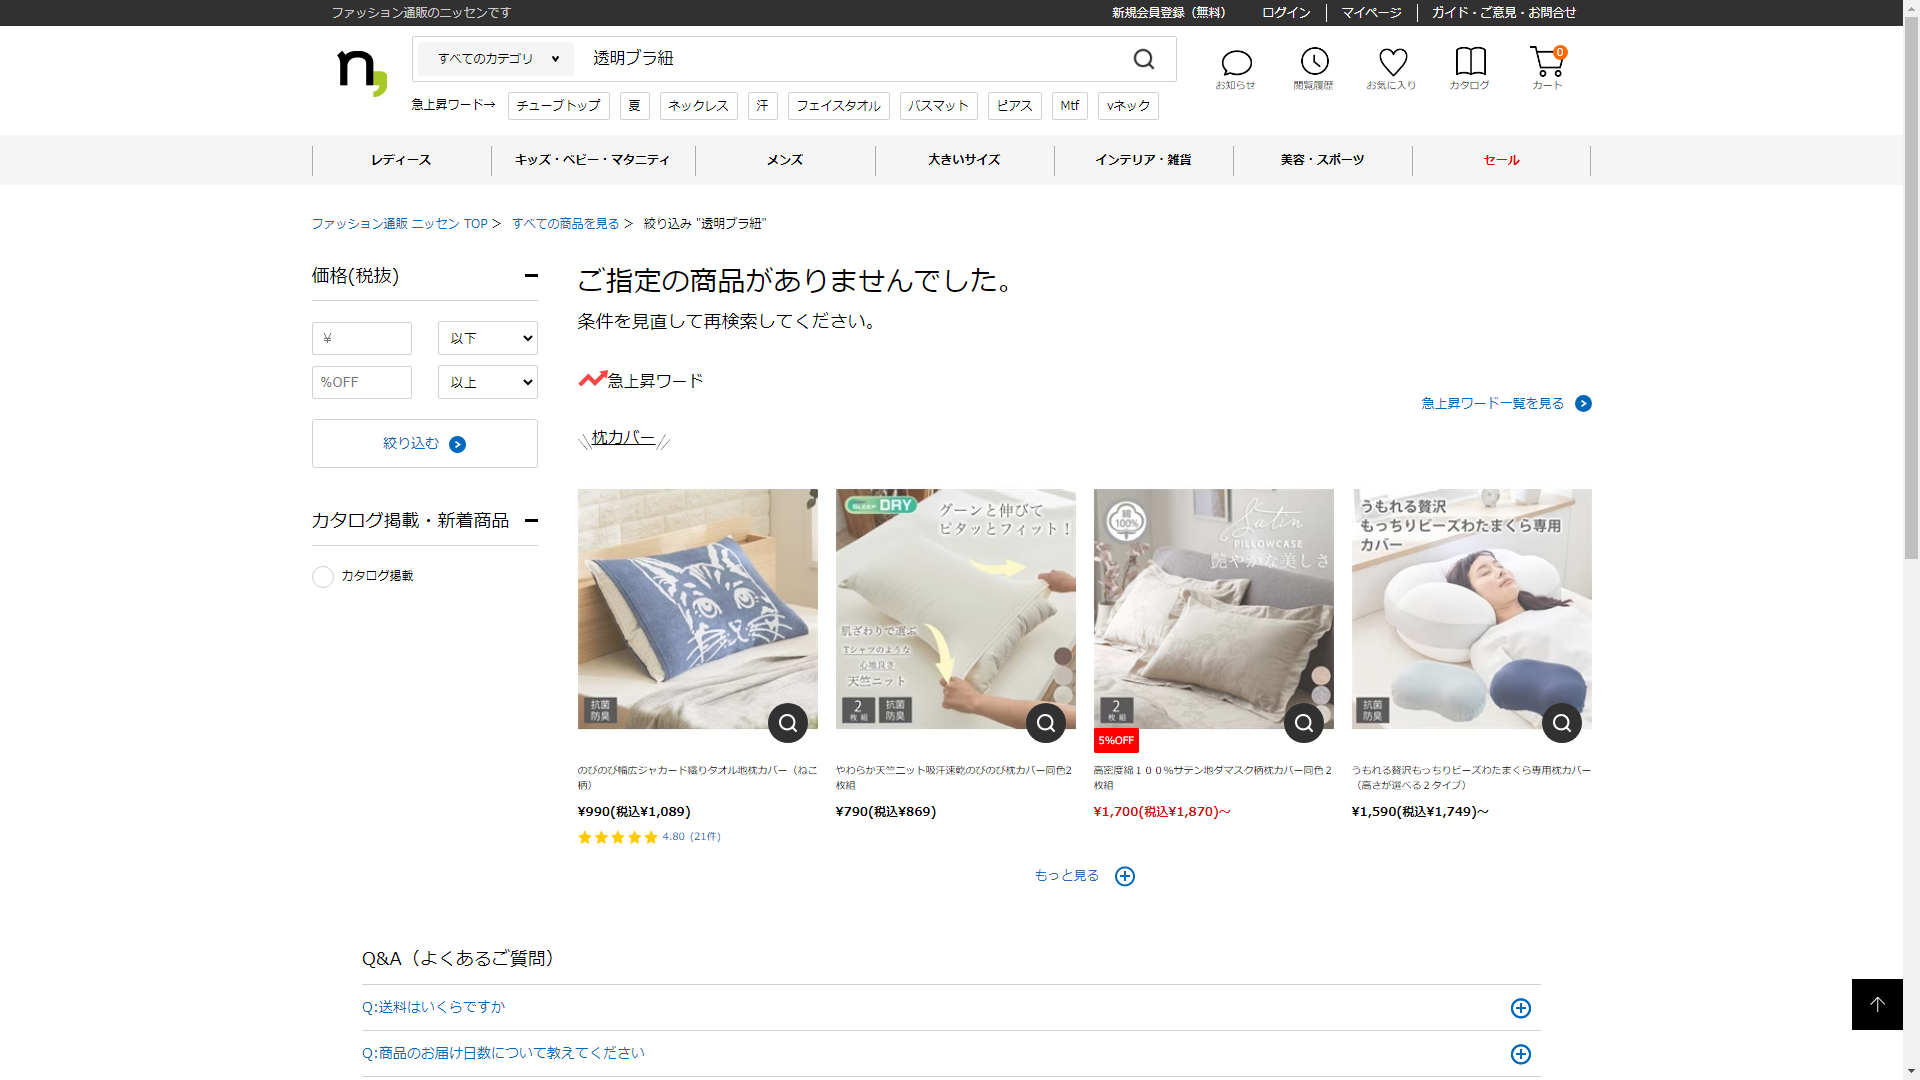Click the search magnifier icon
The height and width of the screenshot is (1080, 1920).
(x=1144, y=59)
